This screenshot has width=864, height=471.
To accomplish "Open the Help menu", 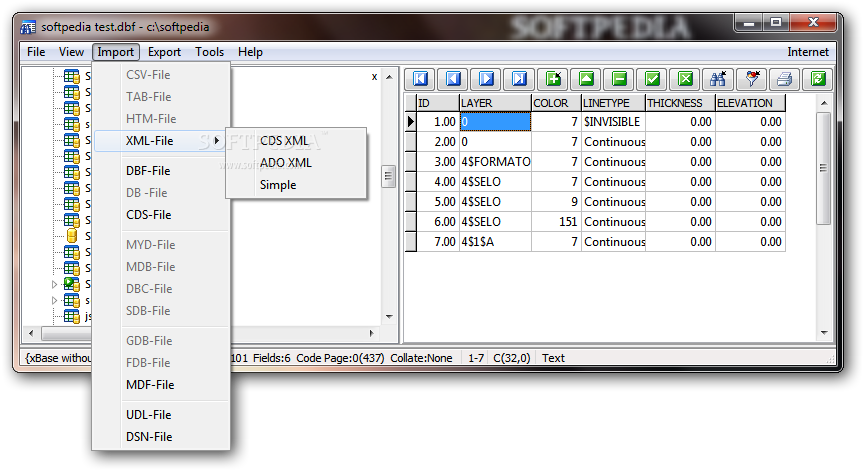I will tap(250, 52).
